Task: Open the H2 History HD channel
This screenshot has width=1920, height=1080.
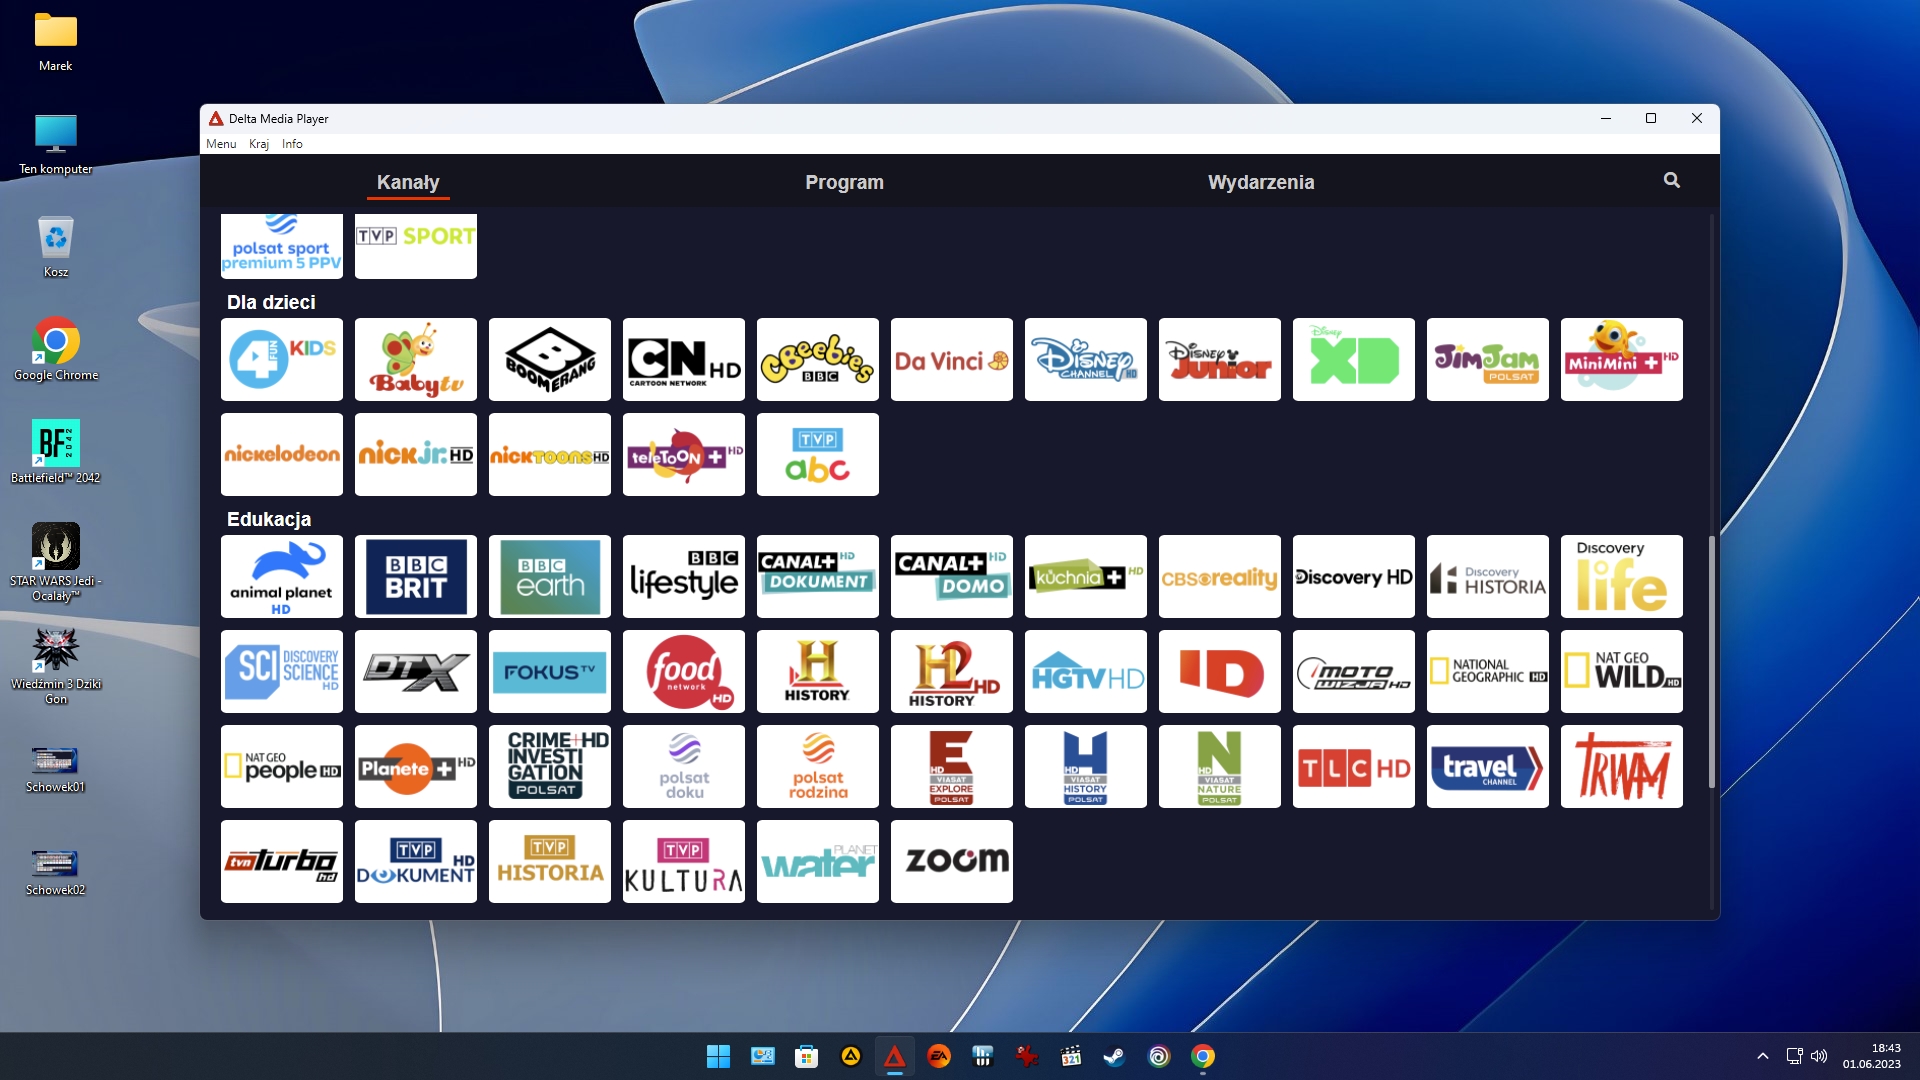Action: [952, 672]
